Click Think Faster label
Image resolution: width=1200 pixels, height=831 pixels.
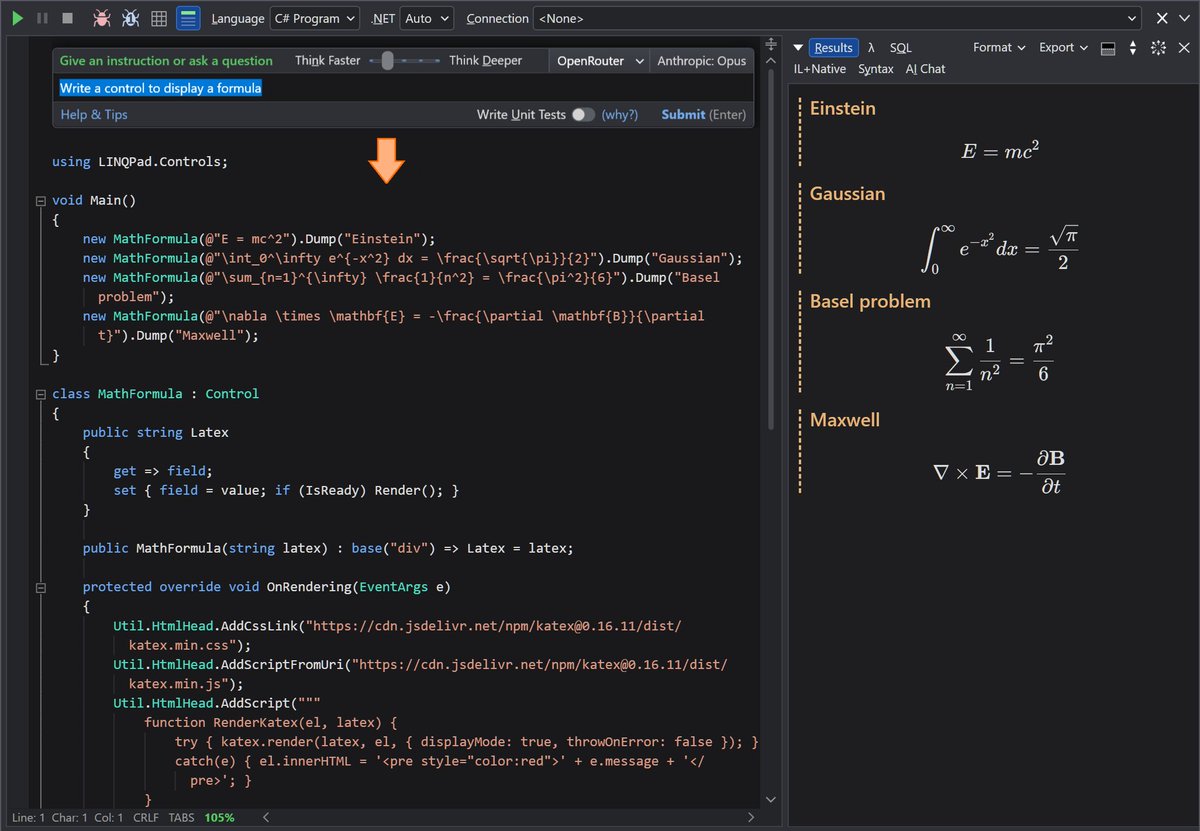pos(328,61)
